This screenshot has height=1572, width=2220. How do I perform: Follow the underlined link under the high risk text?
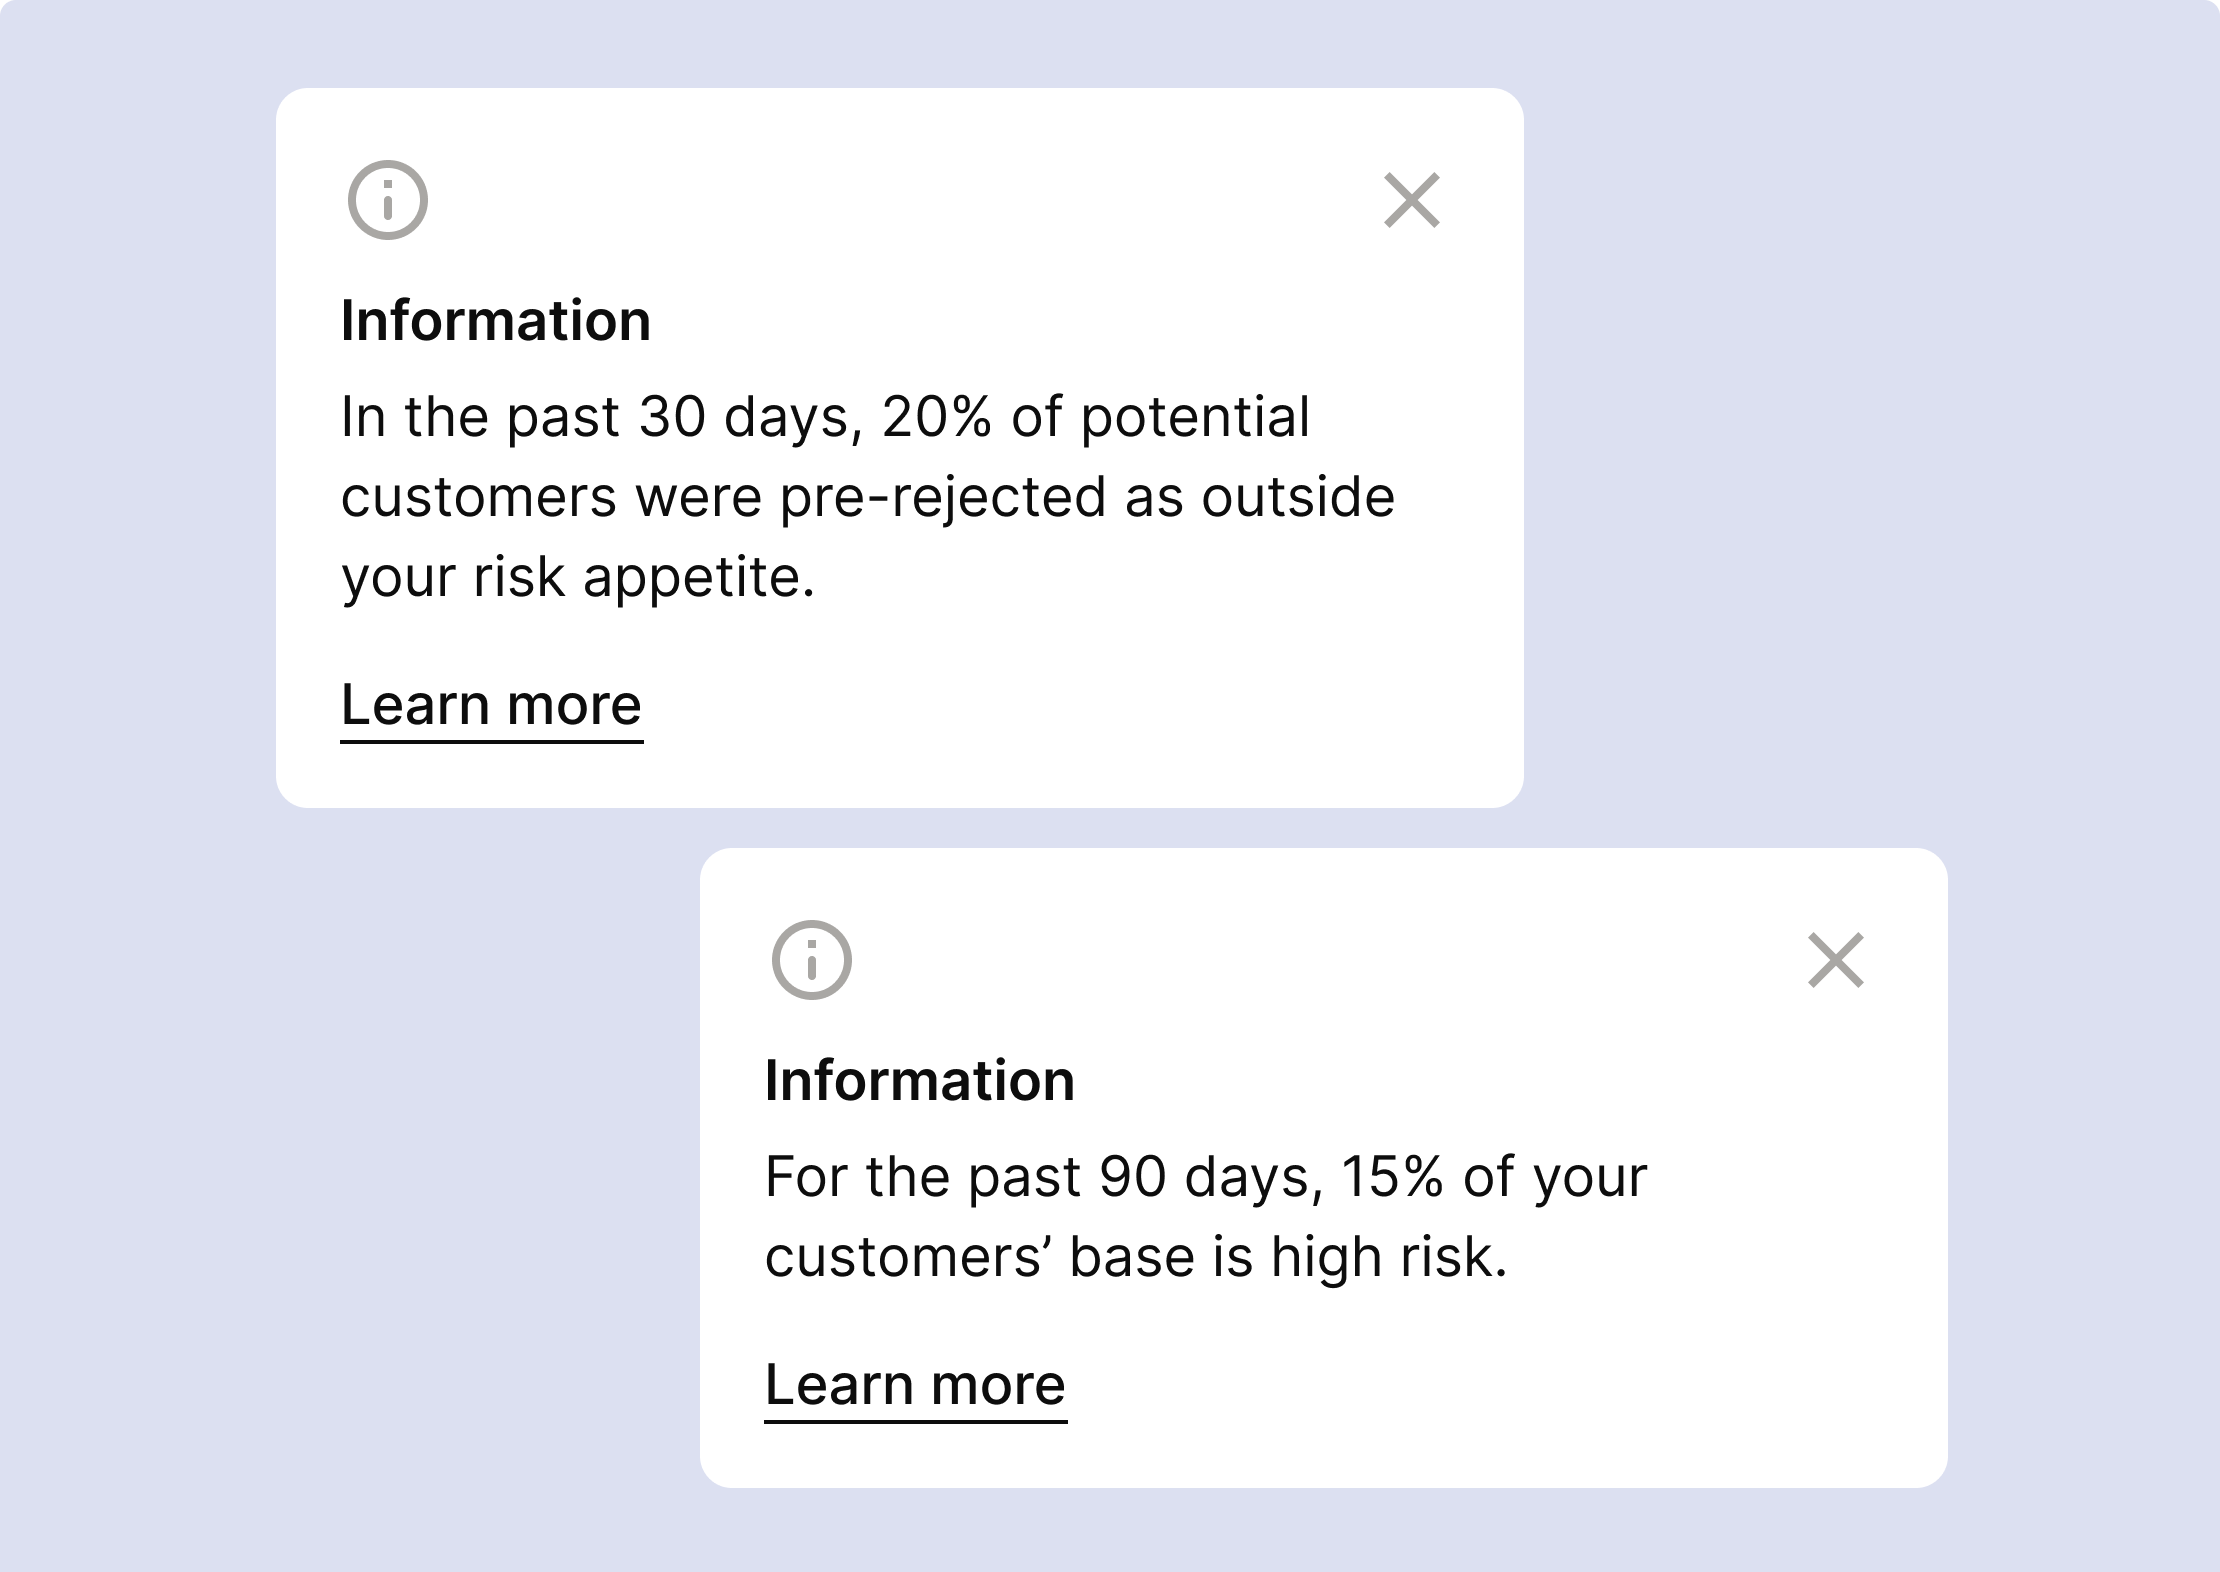click(x=915, y=1386)
